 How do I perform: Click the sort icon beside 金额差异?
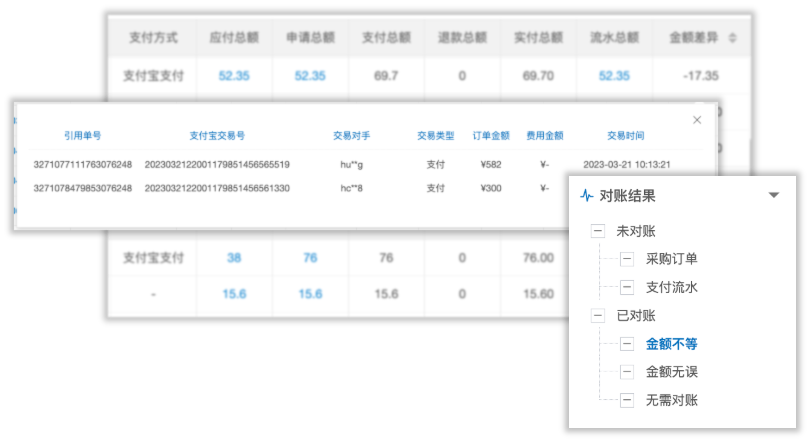pos(733,37)
